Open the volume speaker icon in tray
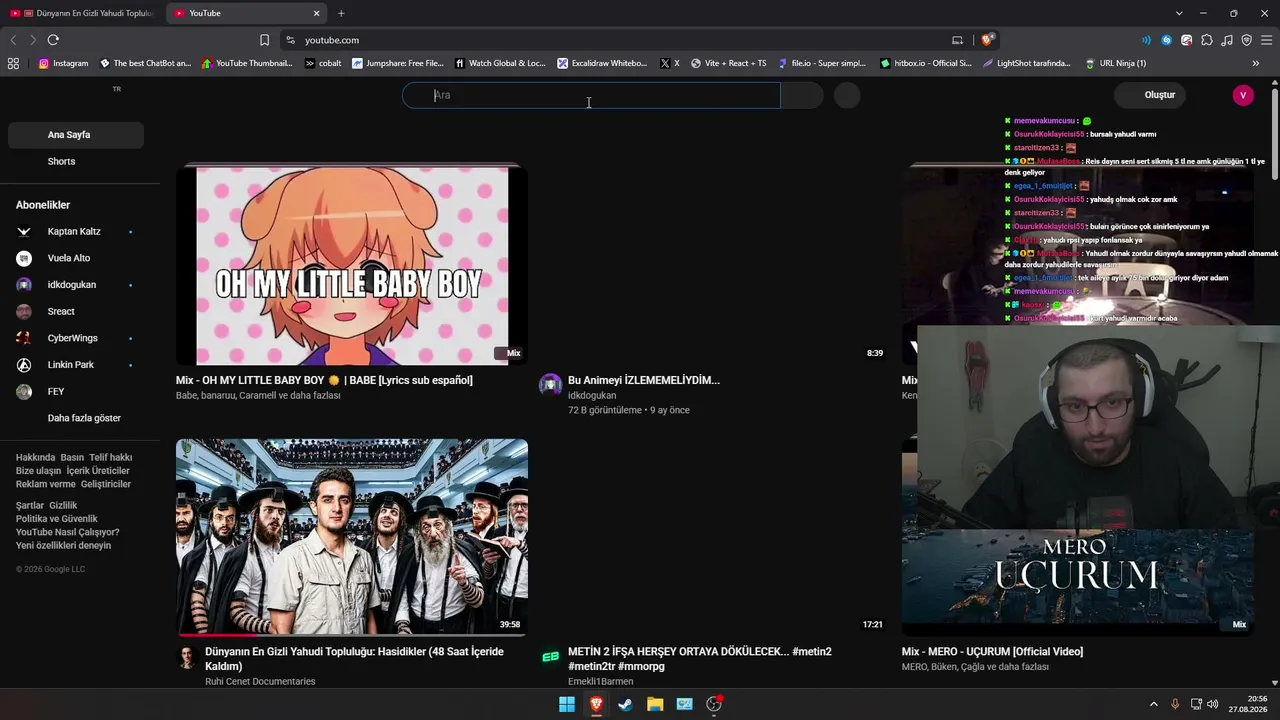Image resolution: width=1280 pixels, height=720 pixels. click(1213, 704)
